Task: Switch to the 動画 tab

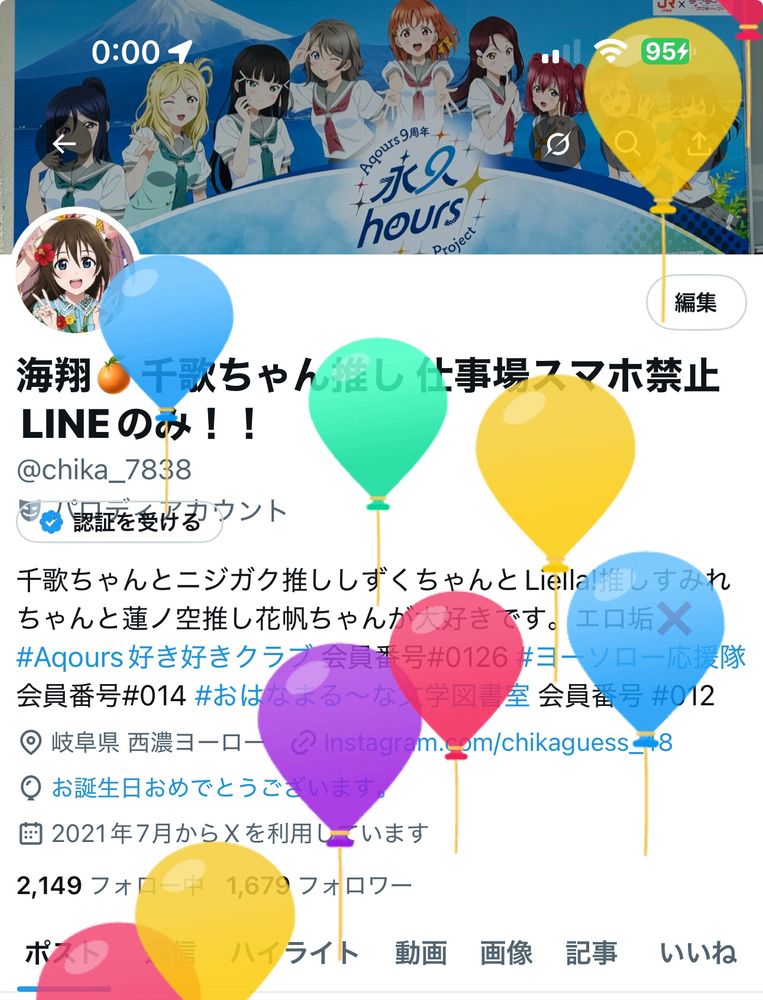Action: 420,953
